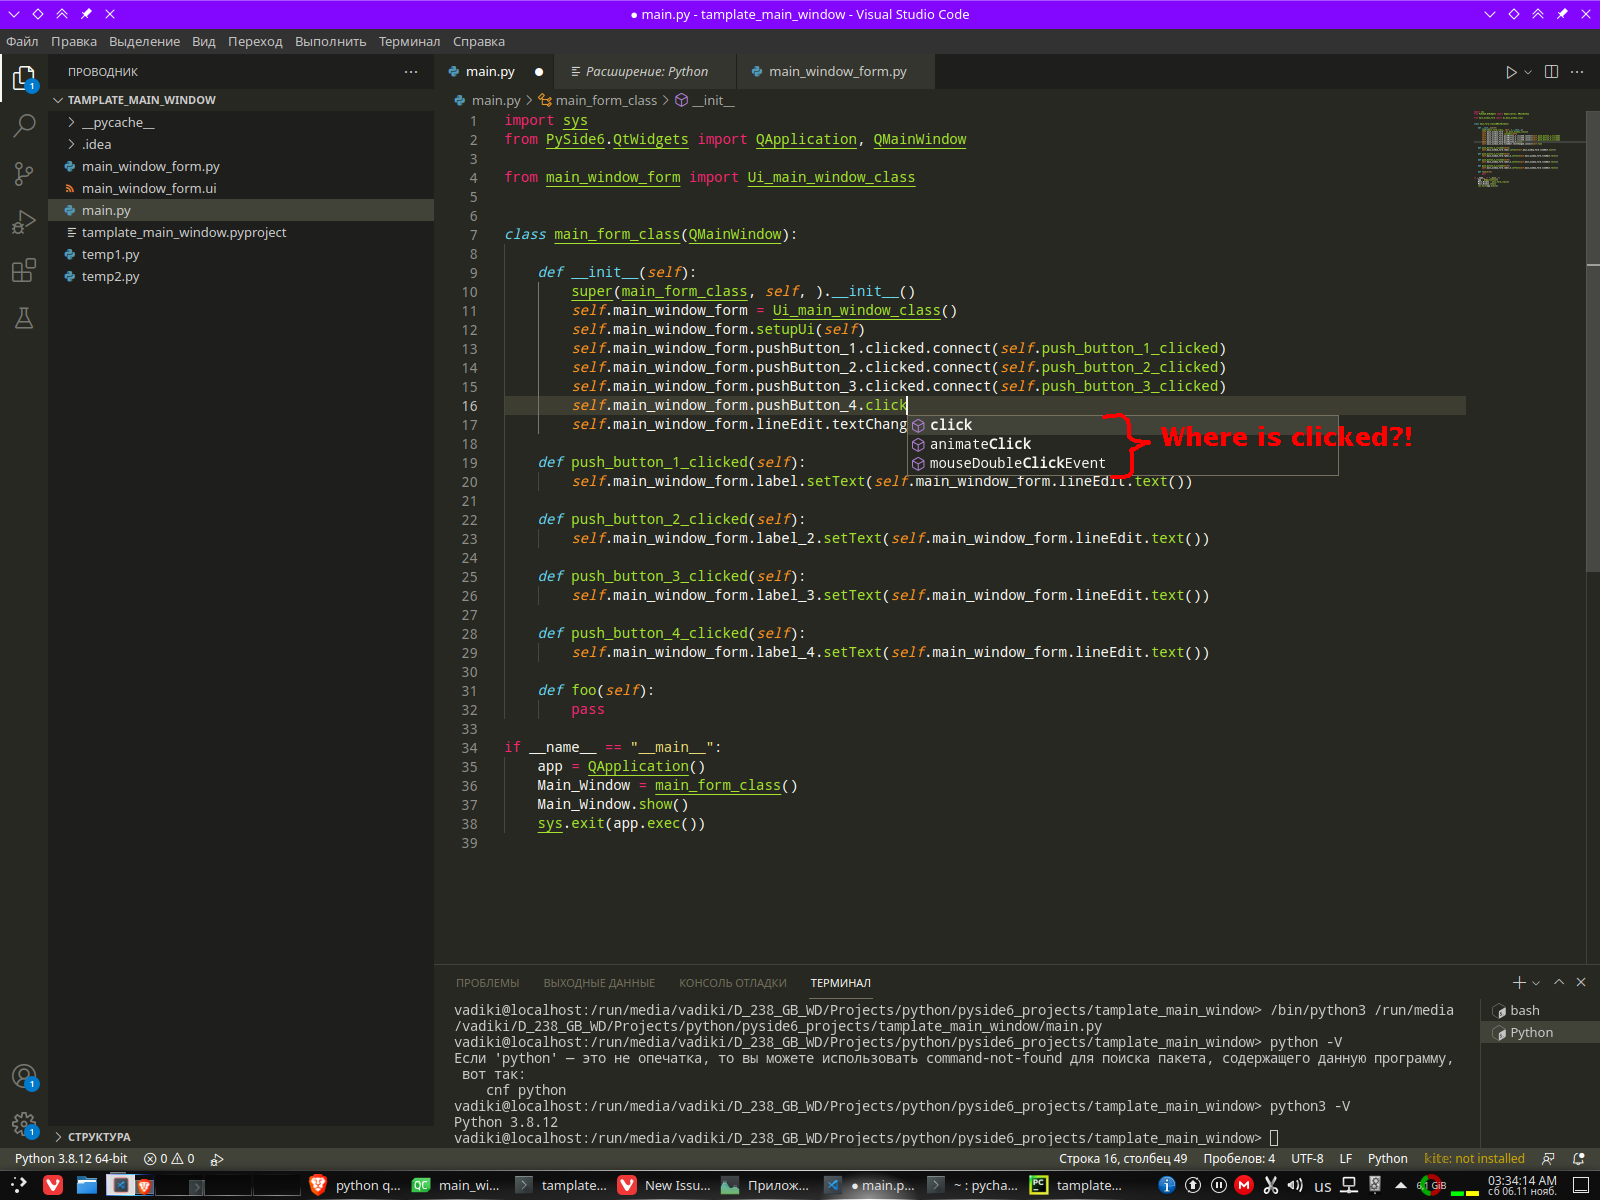1600x1200 pixels.
Task: Switch to the main_window_form.py tab
Action: coord(835,71)
